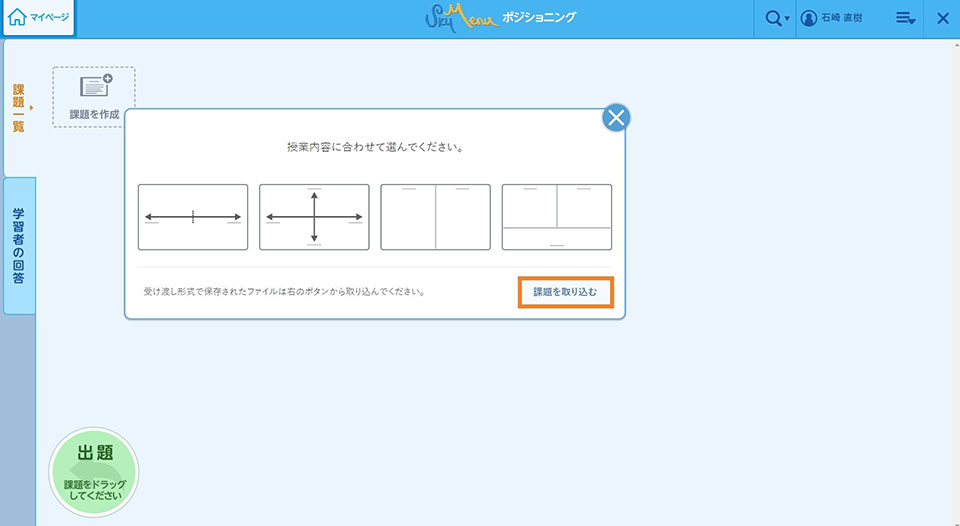
Task: Expand the arrow beside the search icon
Action: pyautogui.click(x=787, y=20)
